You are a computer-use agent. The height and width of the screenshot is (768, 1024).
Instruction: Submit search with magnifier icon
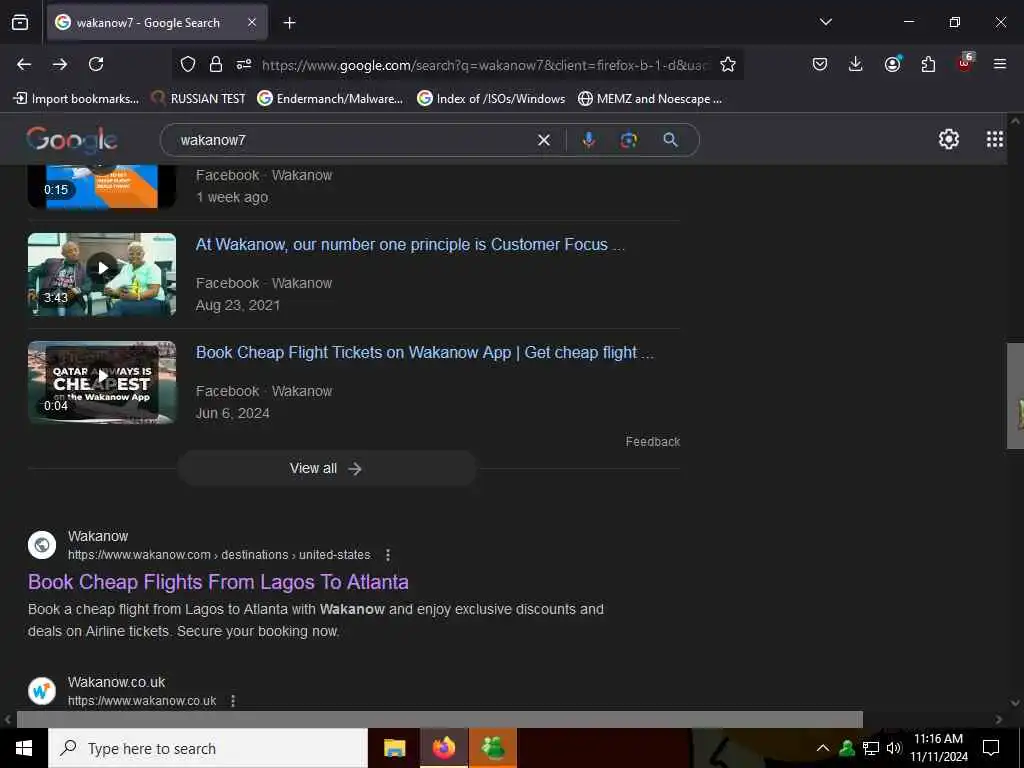[x=670, y=140]
